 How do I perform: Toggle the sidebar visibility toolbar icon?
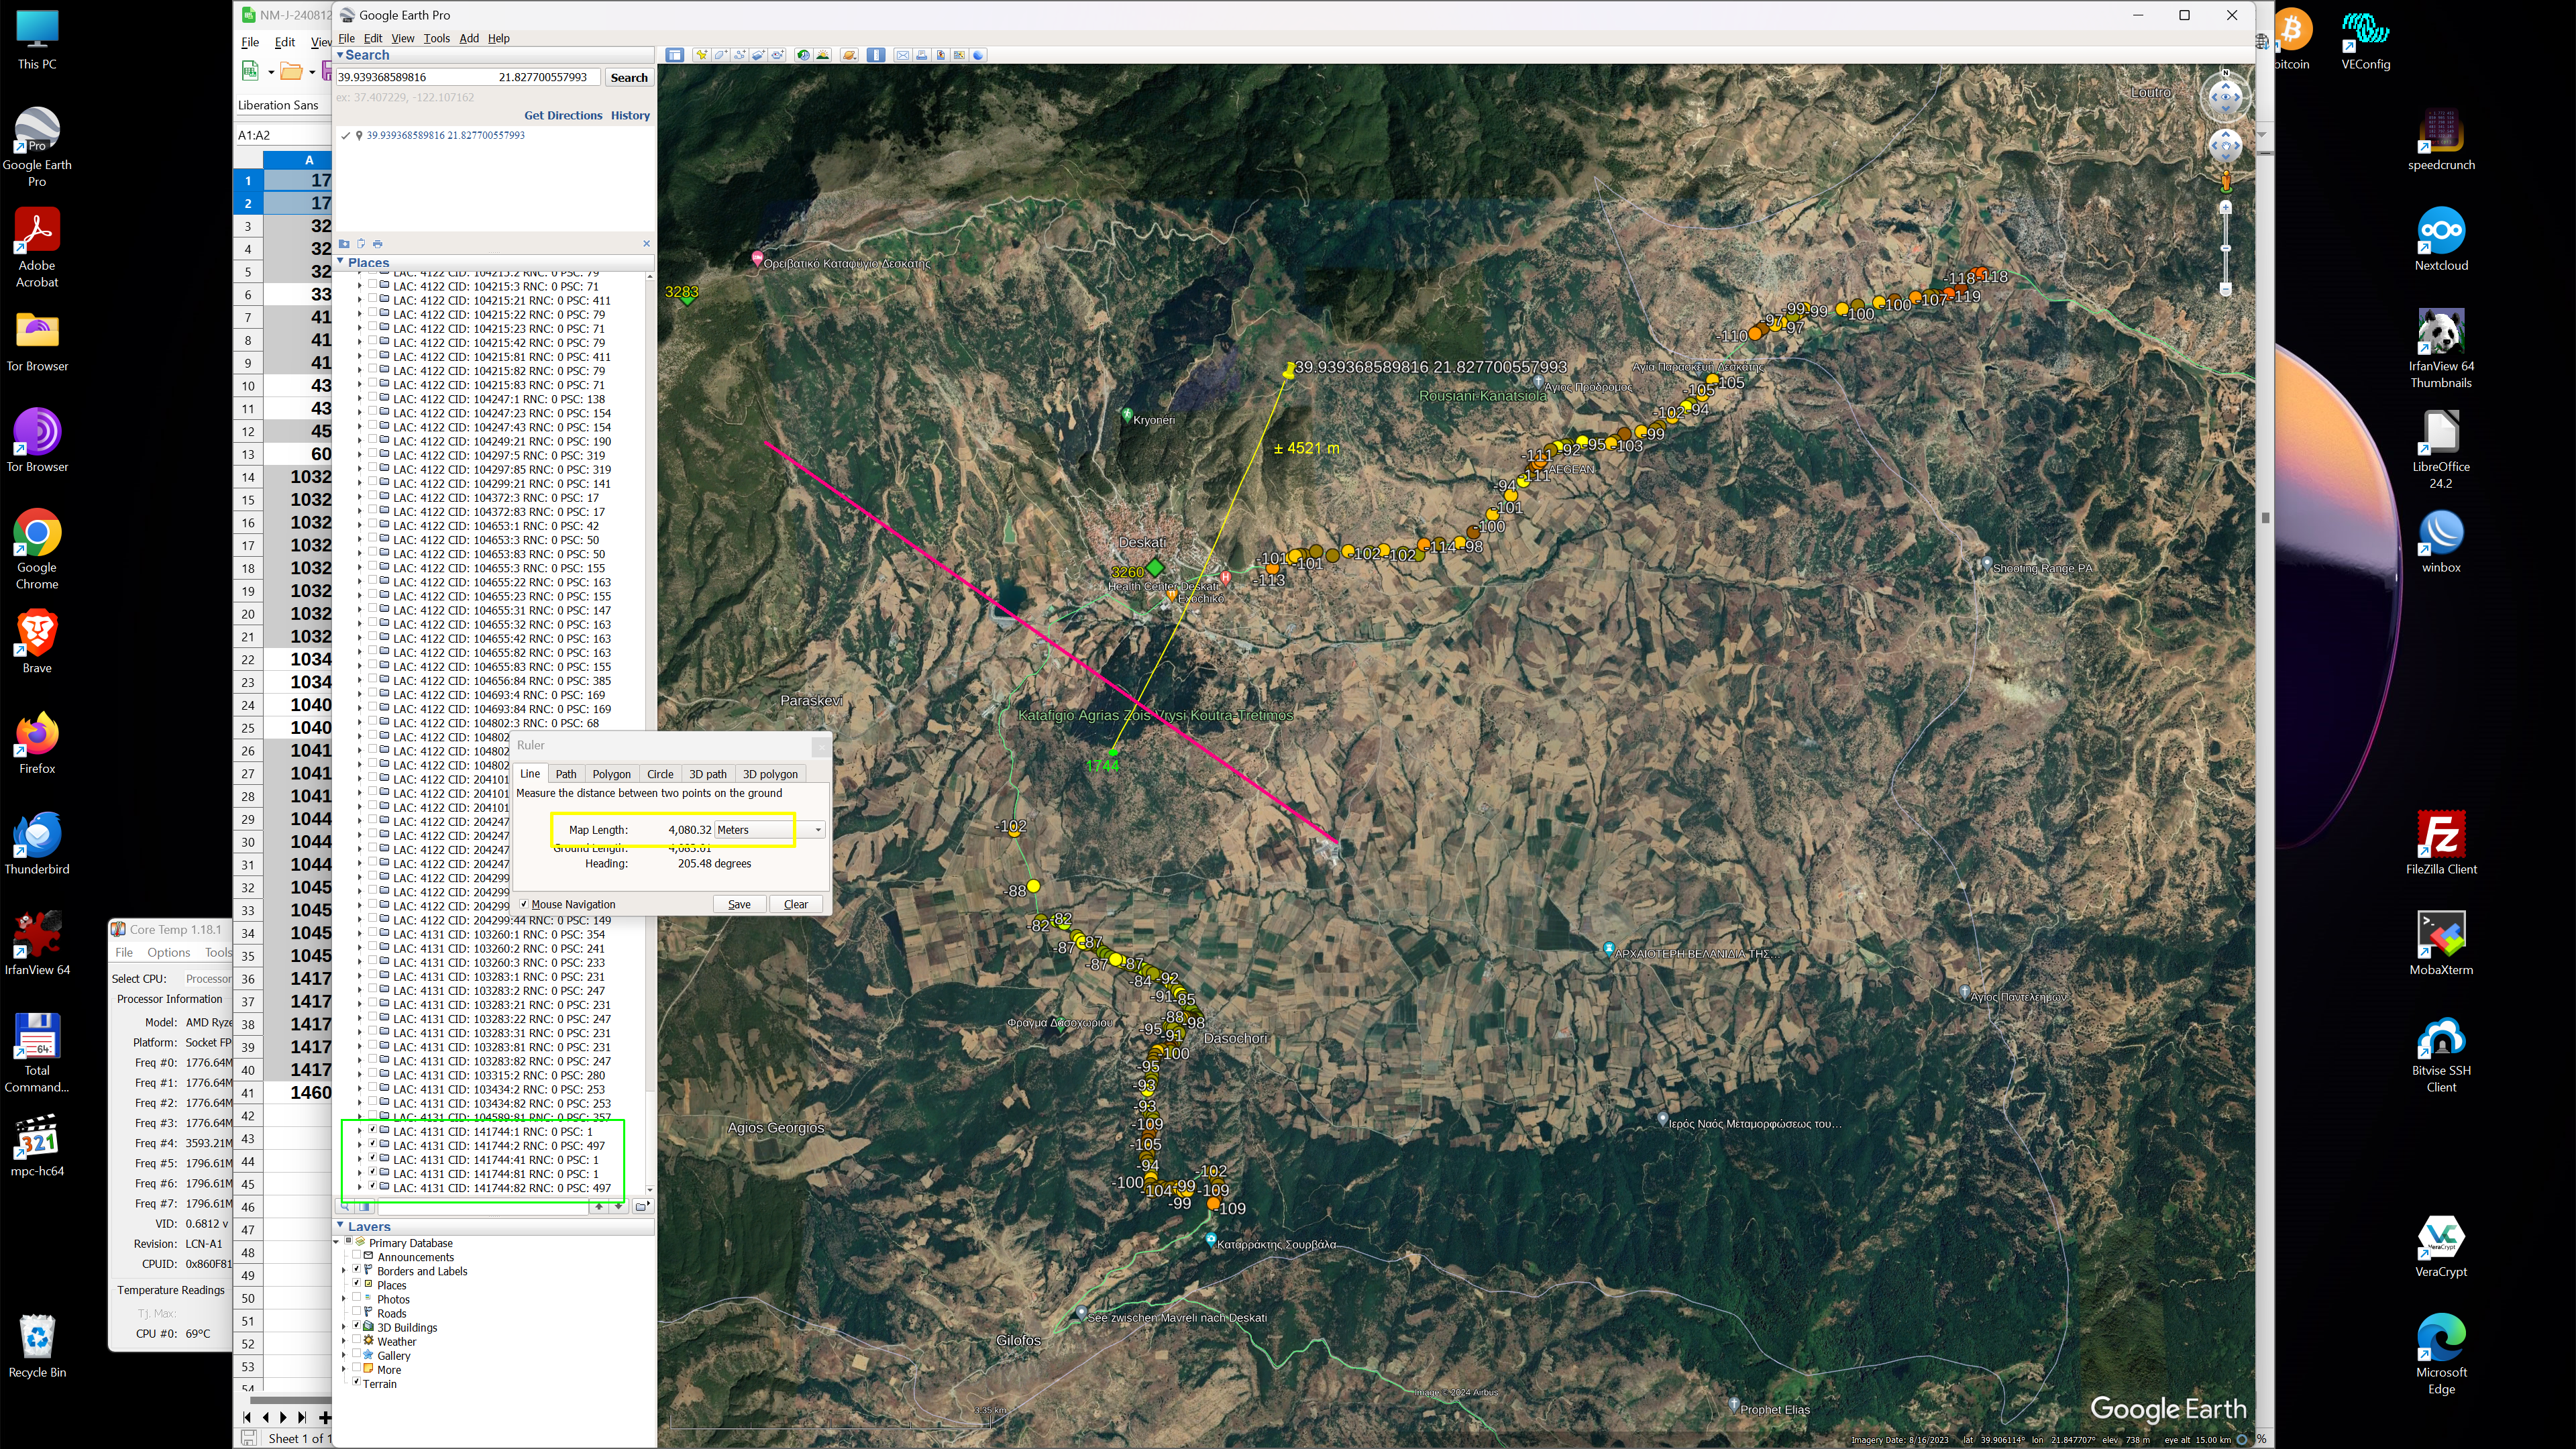pyautogui.click(x=675, y=55)
